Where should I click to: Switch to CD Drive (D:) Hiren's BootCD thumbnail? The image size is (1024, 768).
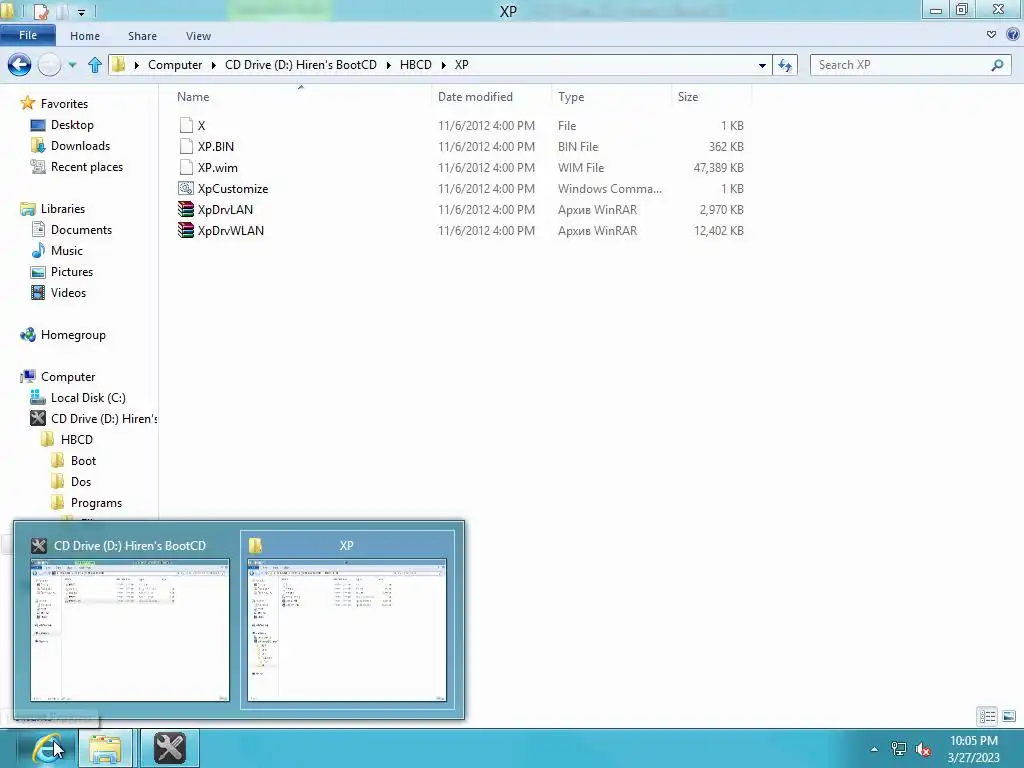tap(130, 619)
